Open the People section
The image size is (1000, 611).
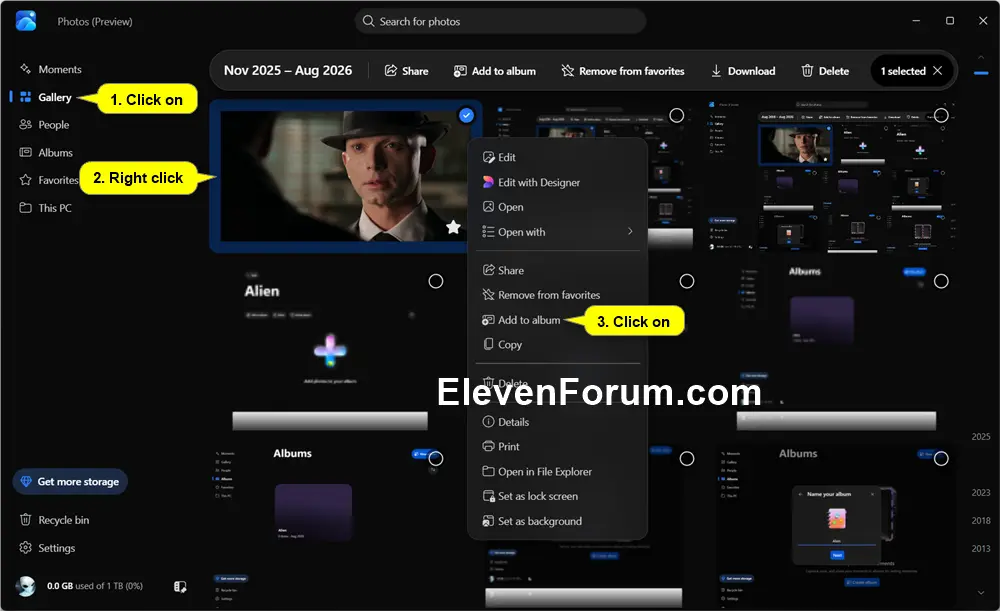[45, 125]
